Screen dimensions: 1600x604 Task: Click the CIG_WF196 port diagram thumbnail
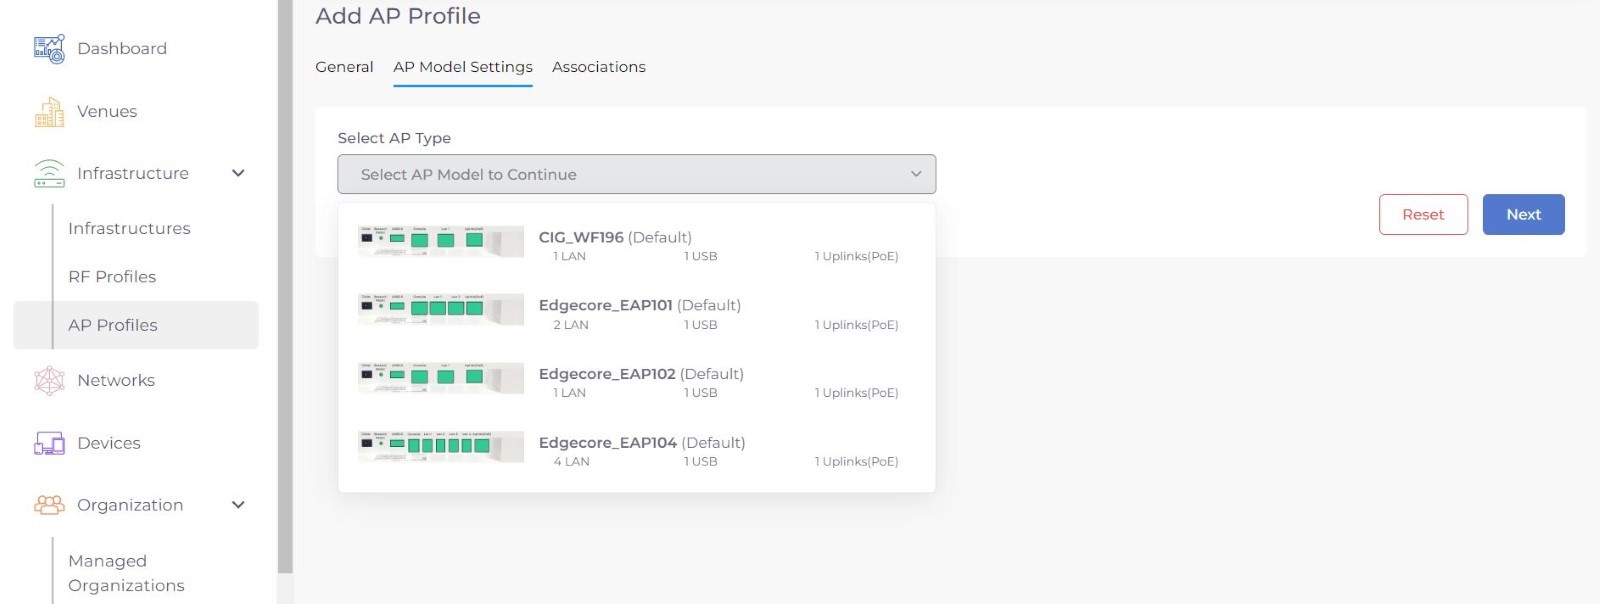pyautogui.click(x=441, y=241)
